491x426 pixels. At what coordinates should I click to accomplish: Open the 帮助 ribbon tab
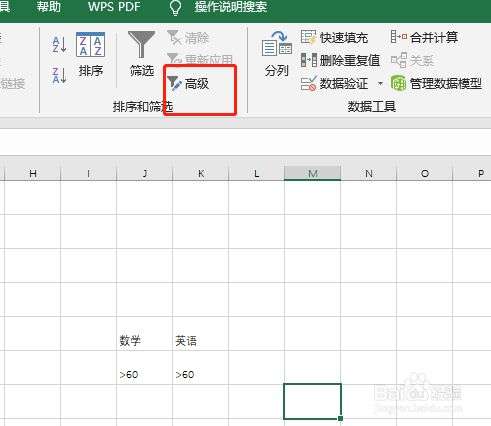click(49, 7)
